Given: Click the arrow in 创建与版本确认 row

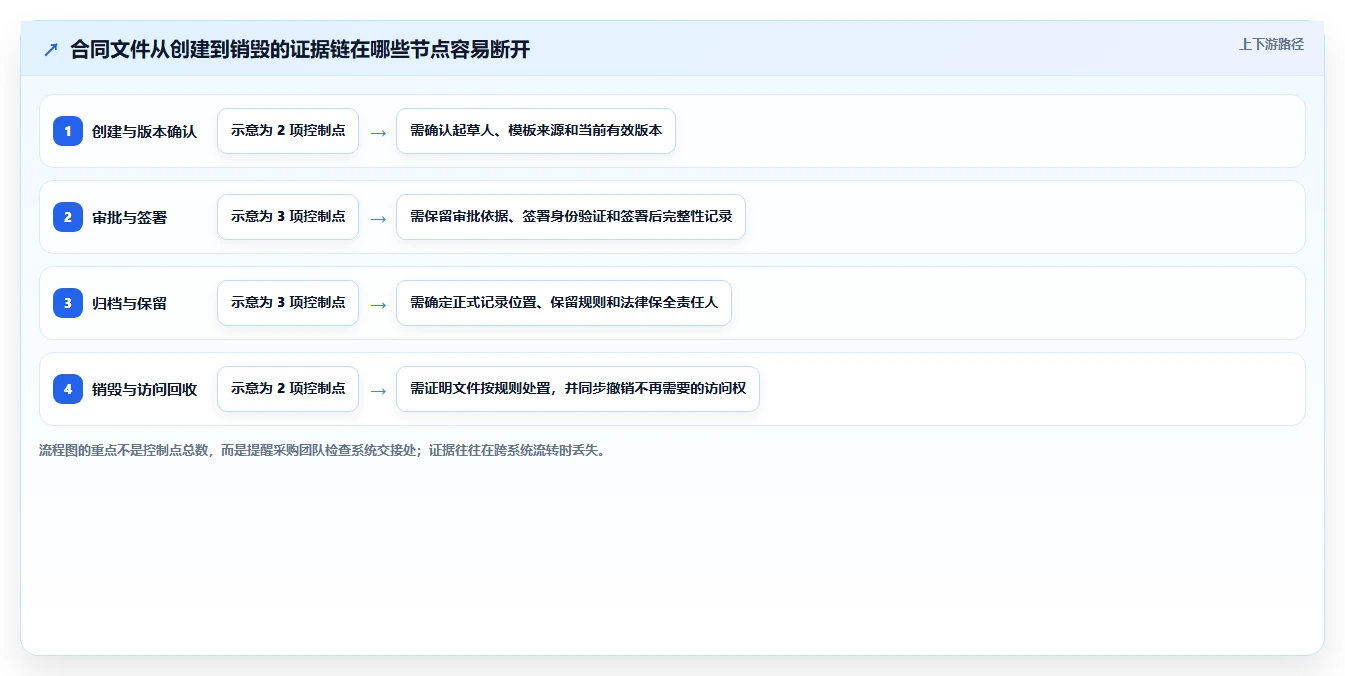Looking at the screenshot, I should pyautogui.click(x=378, y=132).
